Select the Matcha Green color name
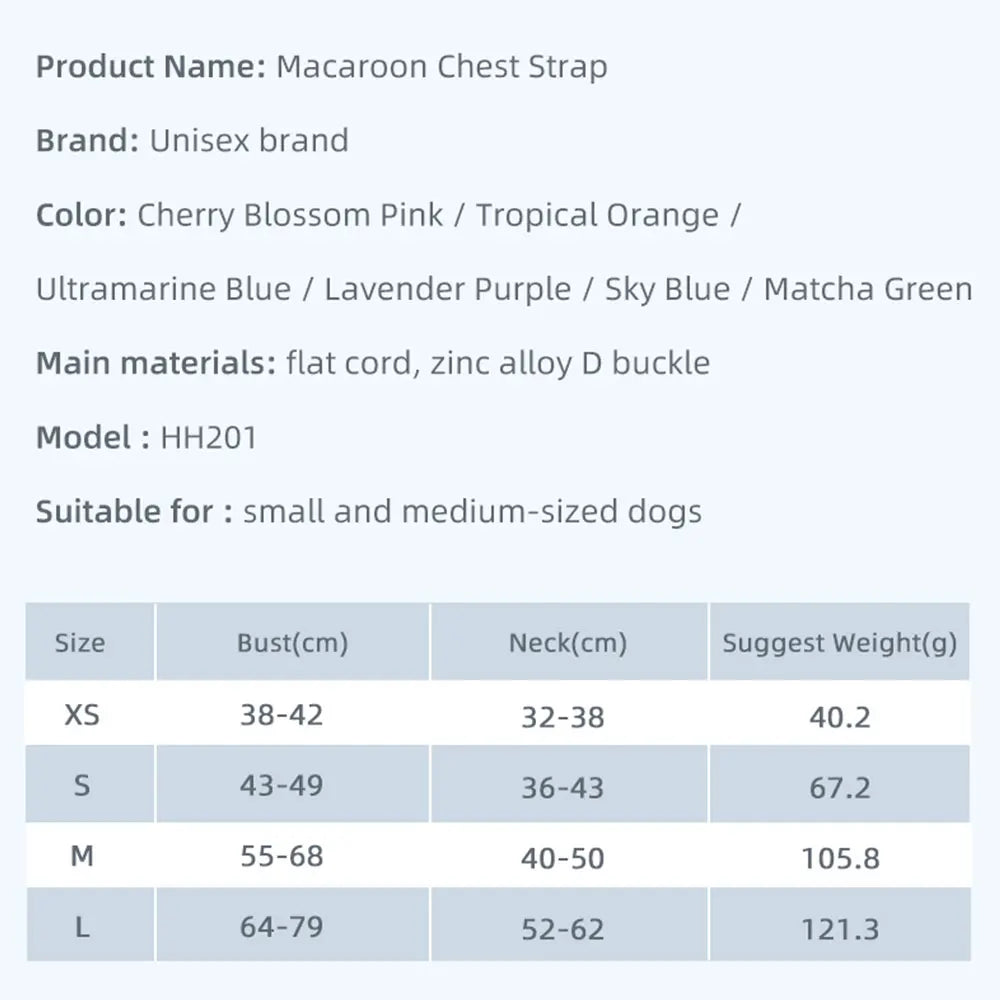 868,289
